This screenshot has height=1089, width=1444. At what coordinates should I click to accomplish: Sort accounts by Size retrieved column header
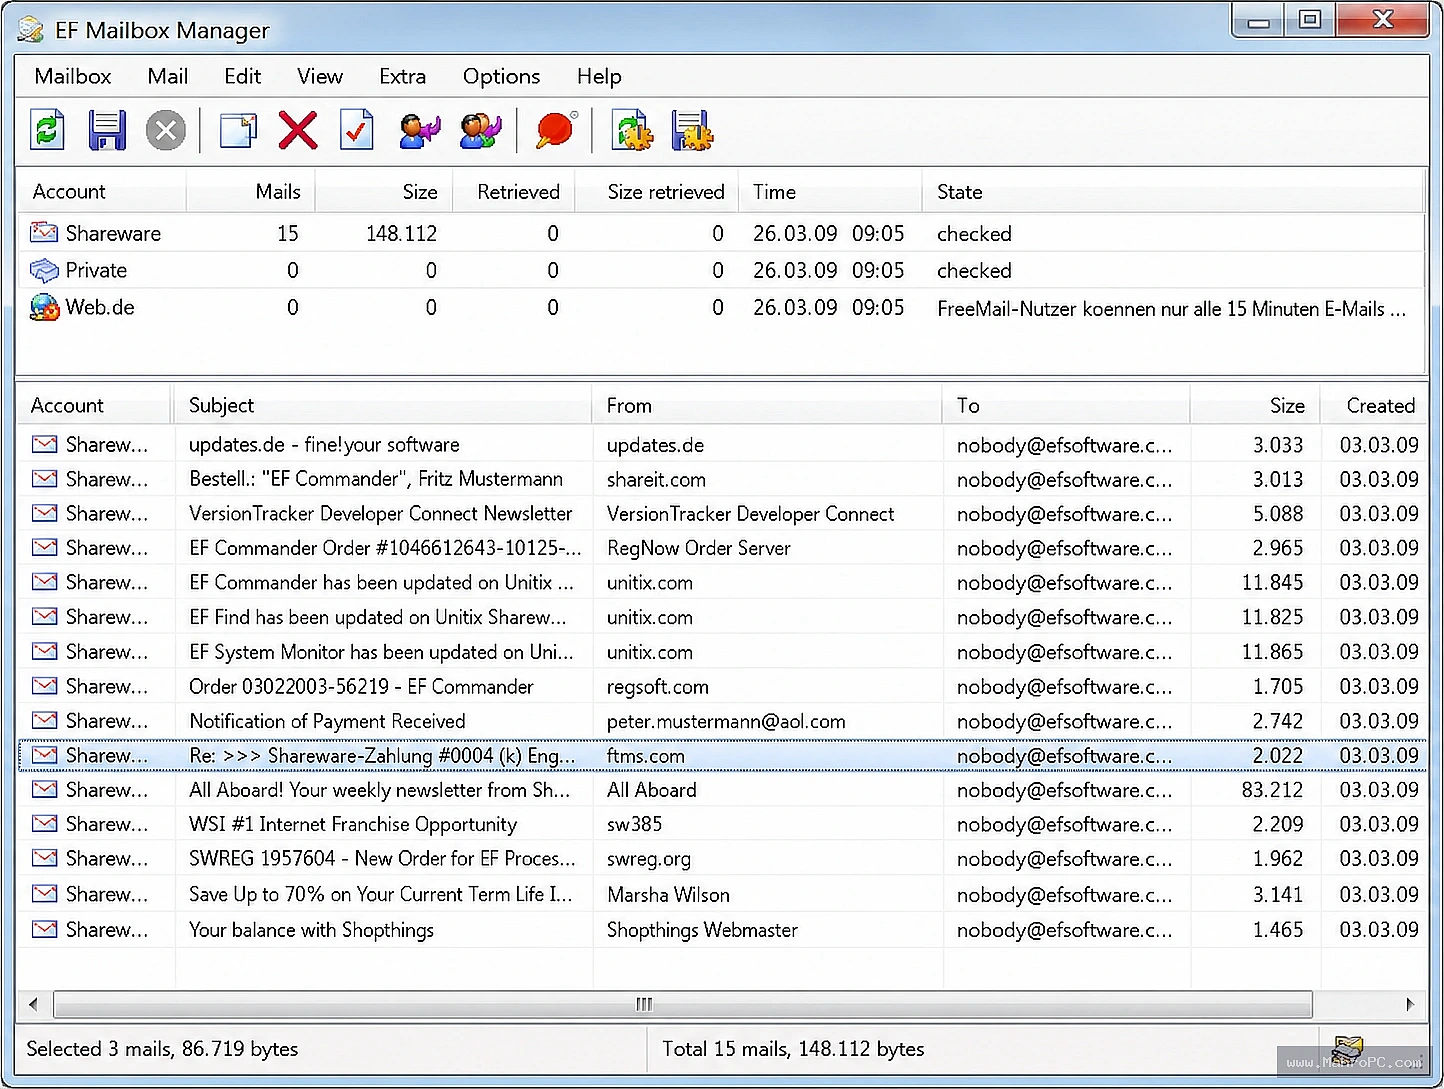[x=657, y=191]
